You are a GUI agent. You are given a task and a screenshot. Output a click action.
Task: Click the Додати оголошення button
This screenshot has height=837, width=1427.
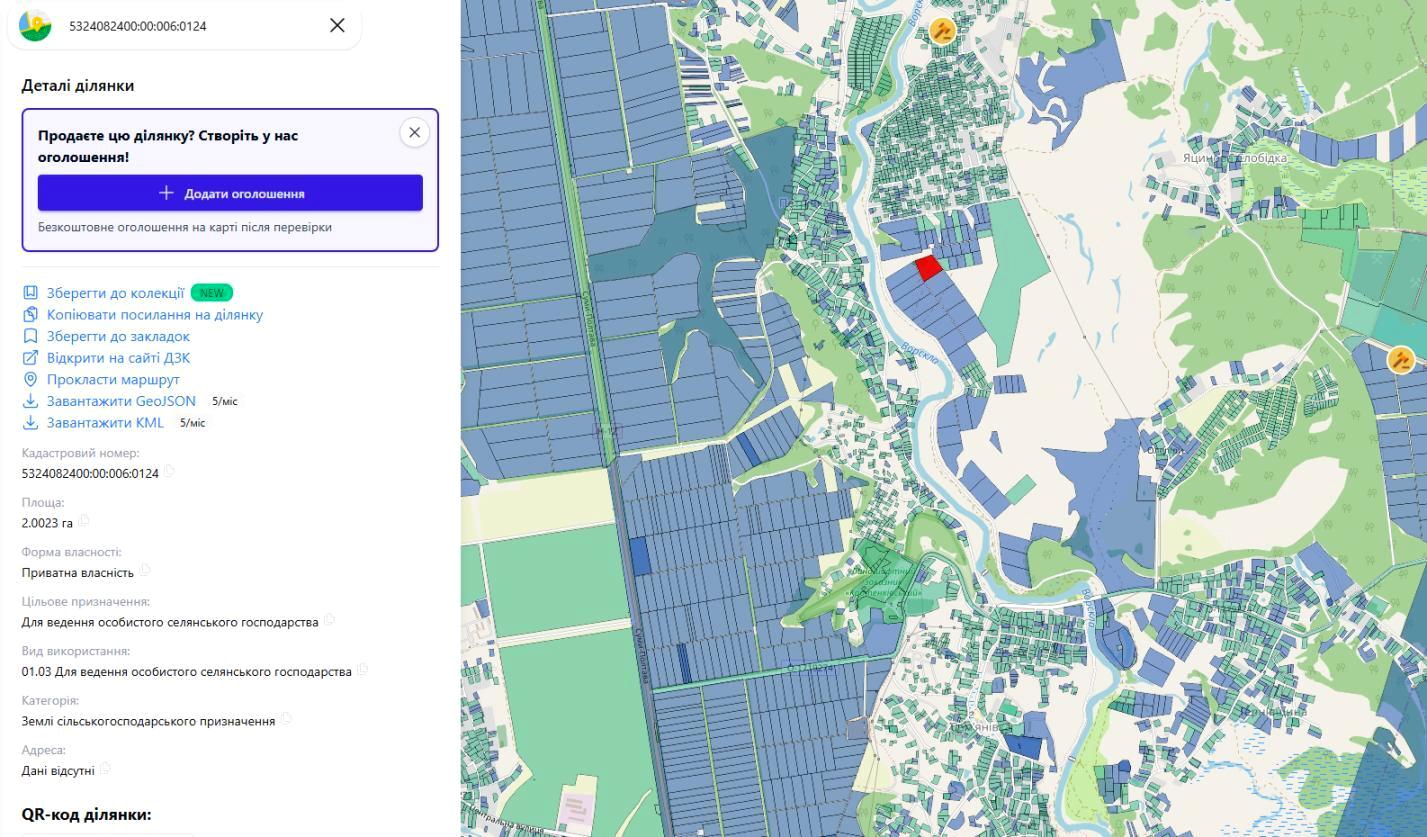[x=230, y=193]
